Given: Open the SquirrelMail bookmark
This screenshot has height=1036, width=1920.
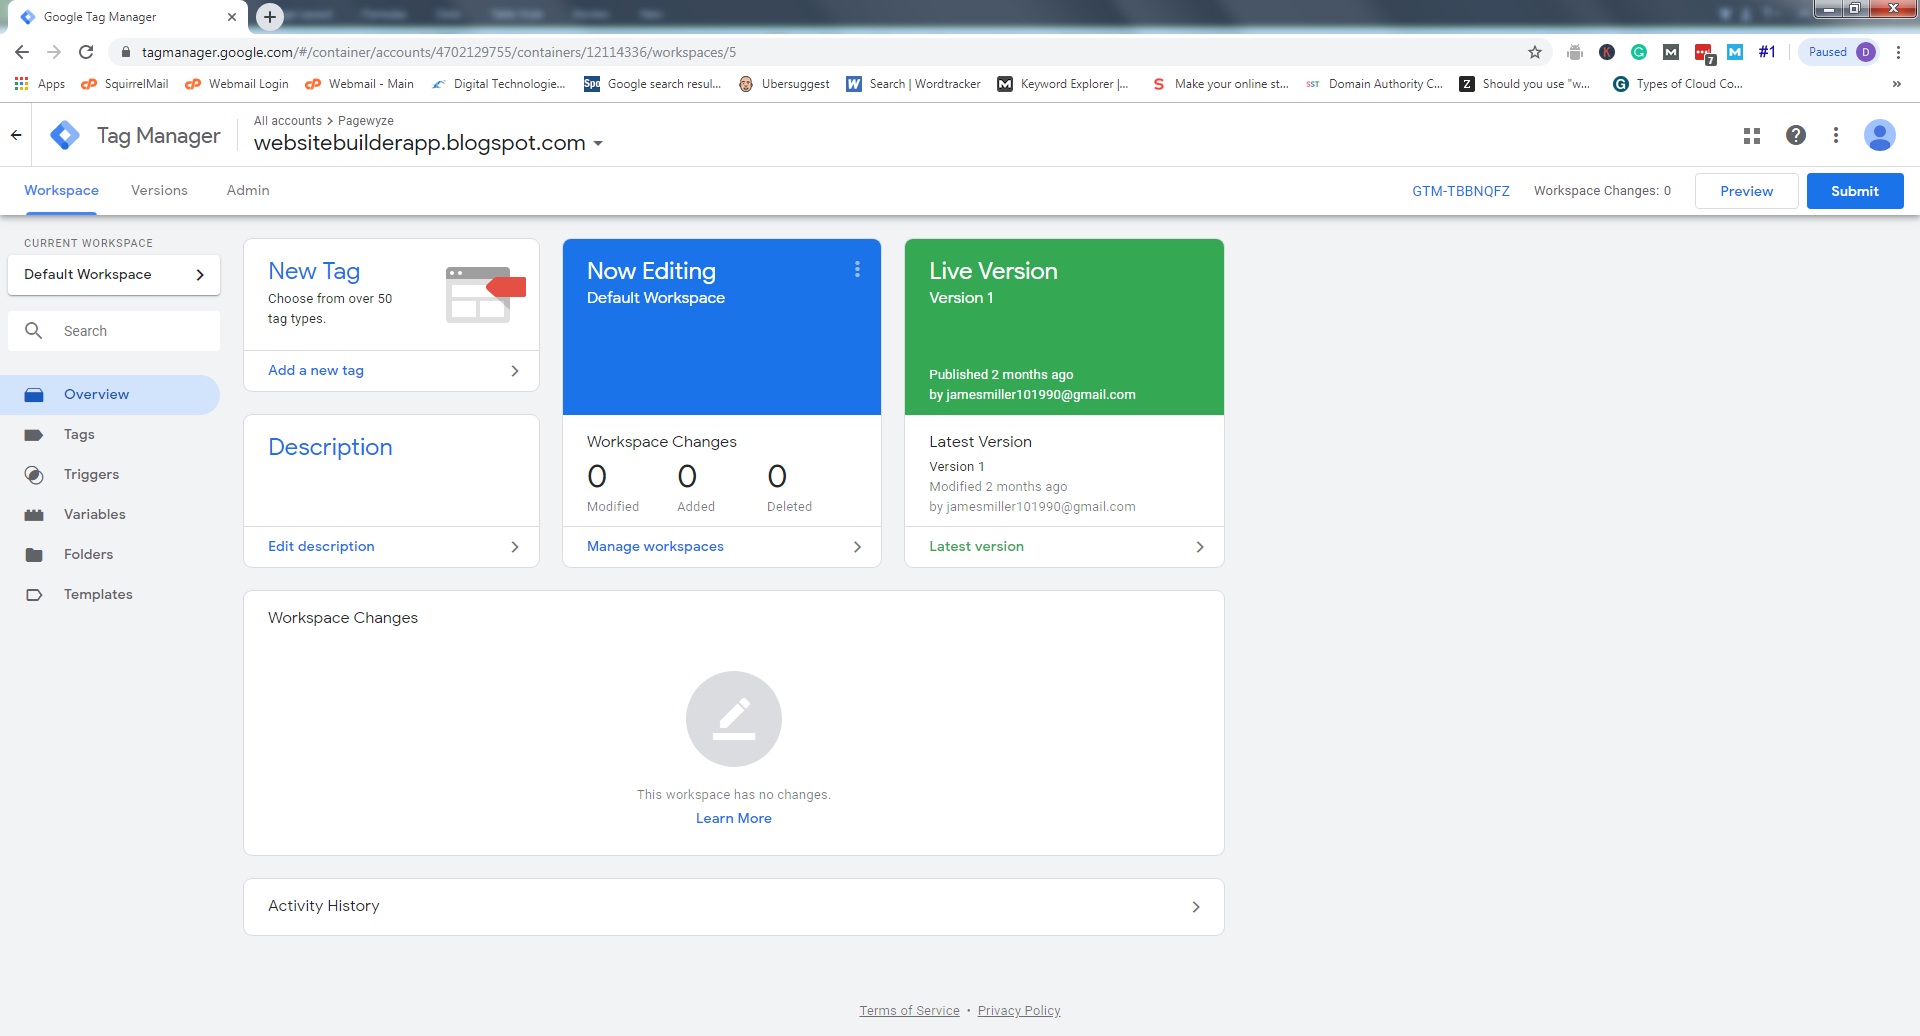Looking at the screenshot, I should (x=125, y=84).
